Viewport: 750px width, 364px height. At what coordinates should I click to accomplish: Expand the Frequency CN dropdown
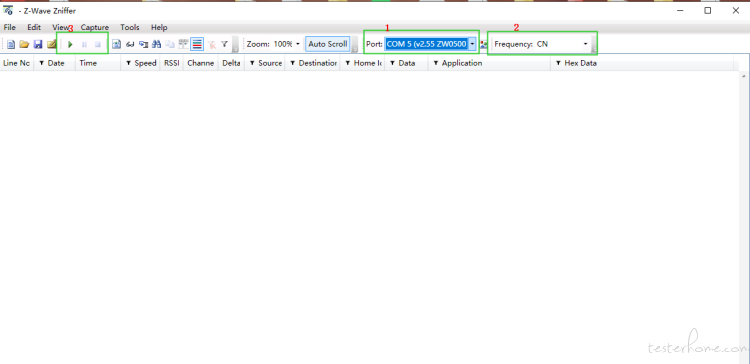point(585,44)
